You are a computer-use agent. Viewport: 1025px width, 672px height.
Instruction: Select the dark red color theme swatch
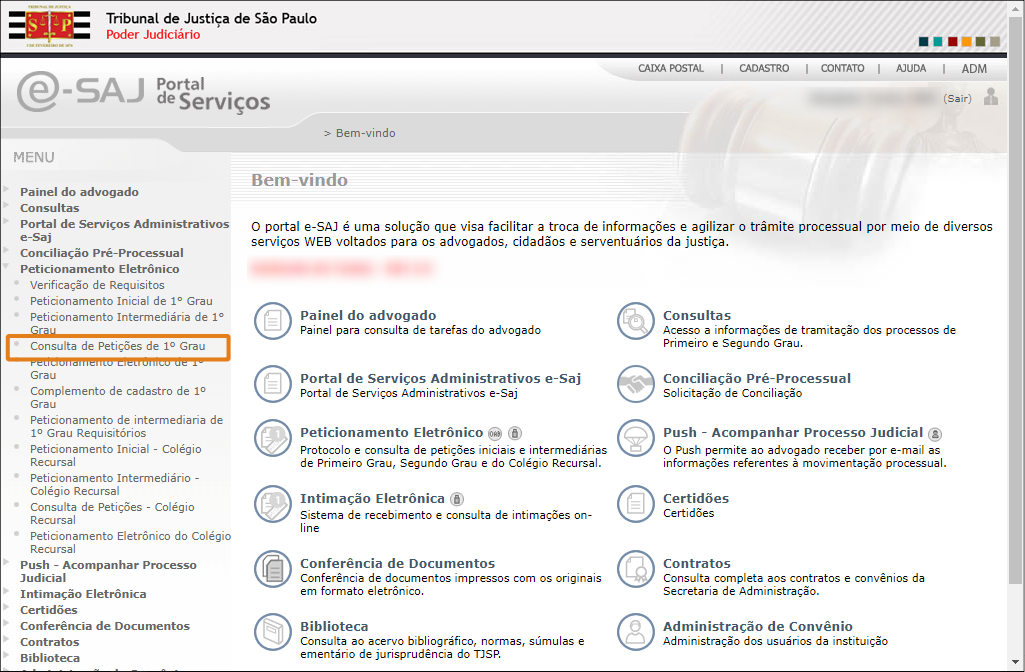(x=952, y=42)
